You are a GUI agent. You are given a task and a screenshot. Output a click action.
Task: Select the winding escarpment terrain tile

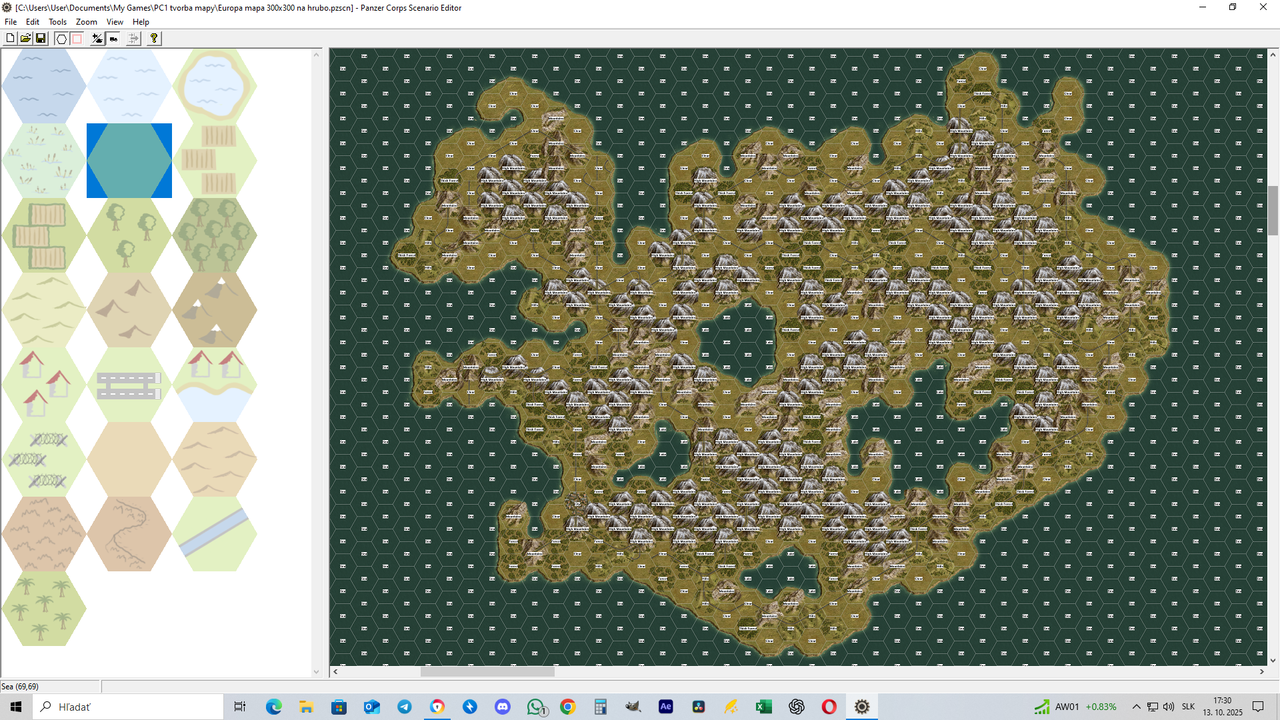point(129,534)
